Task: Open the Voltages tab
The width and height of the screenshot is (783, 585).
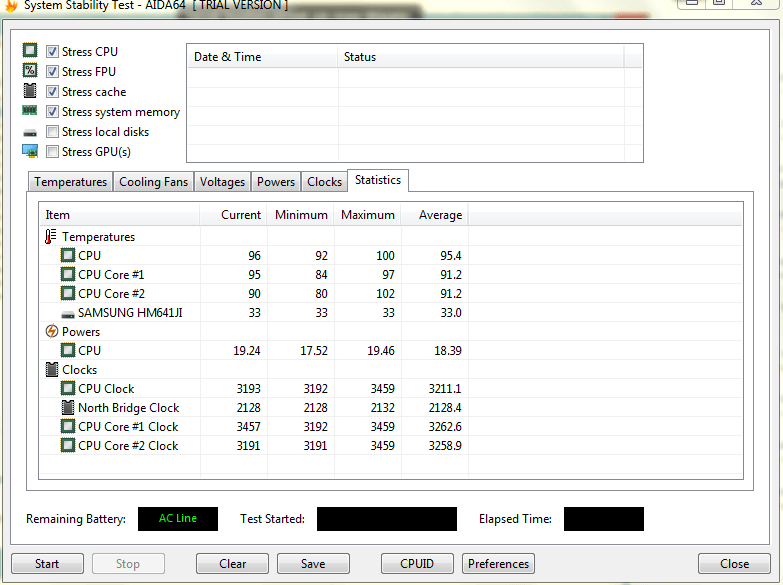Action: (222, 182)
